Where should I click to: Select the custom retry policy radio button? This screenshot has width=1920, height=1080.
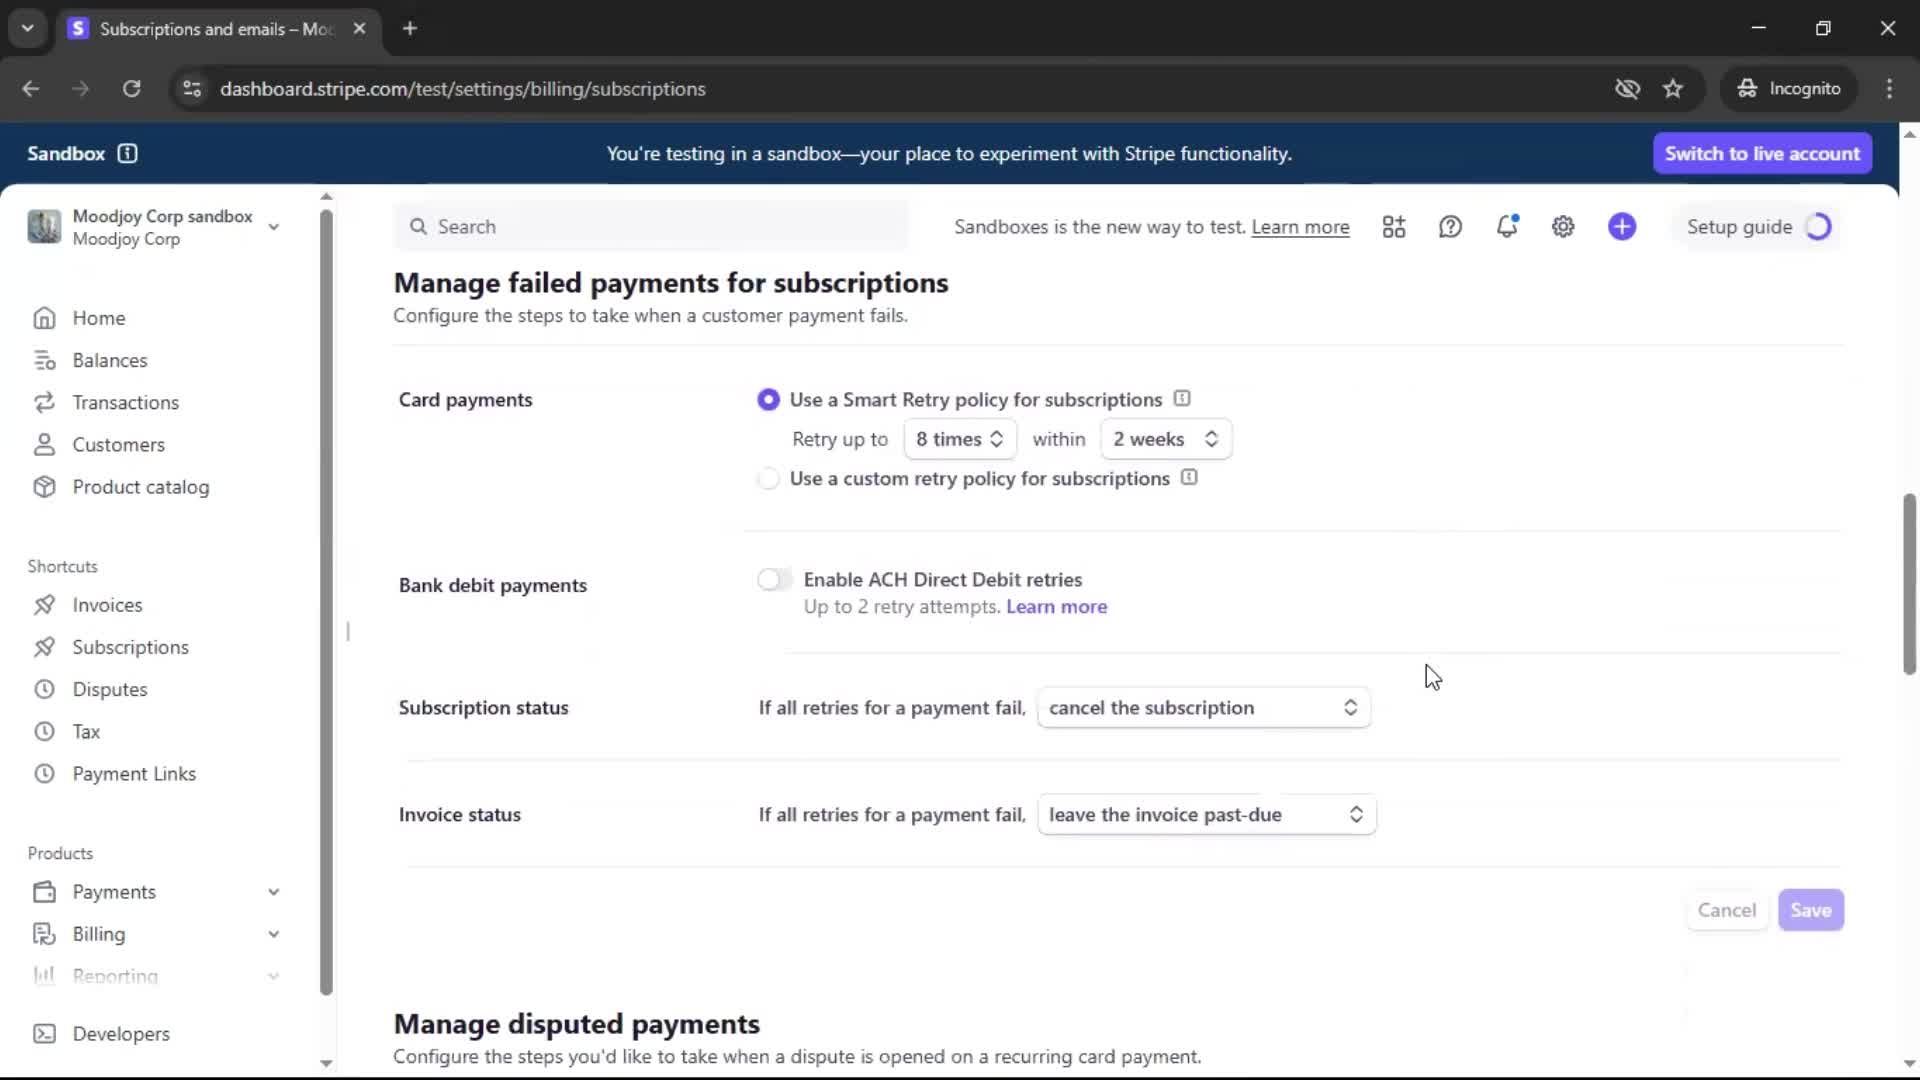point(768,479)
